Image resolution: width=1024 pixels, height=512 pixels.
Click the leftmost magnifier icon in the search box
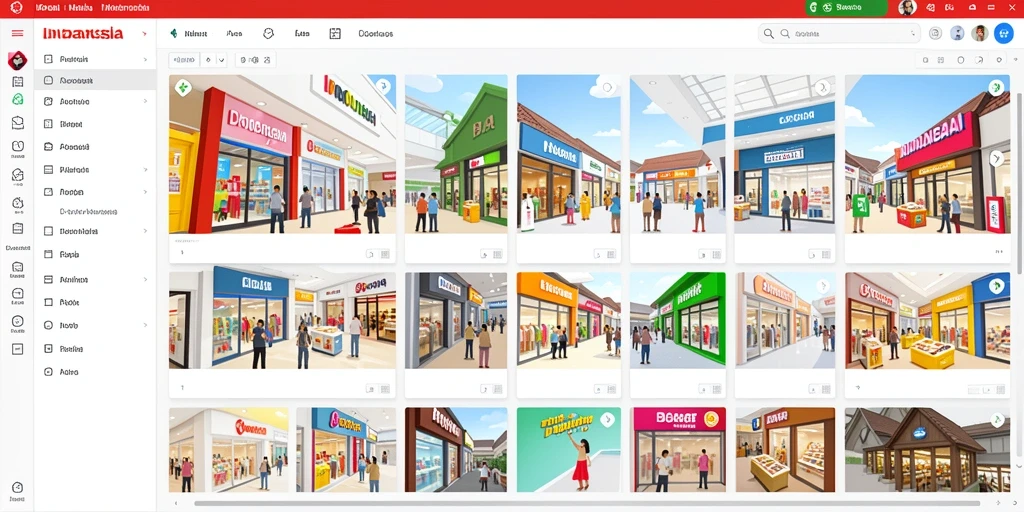coord(769,33)
